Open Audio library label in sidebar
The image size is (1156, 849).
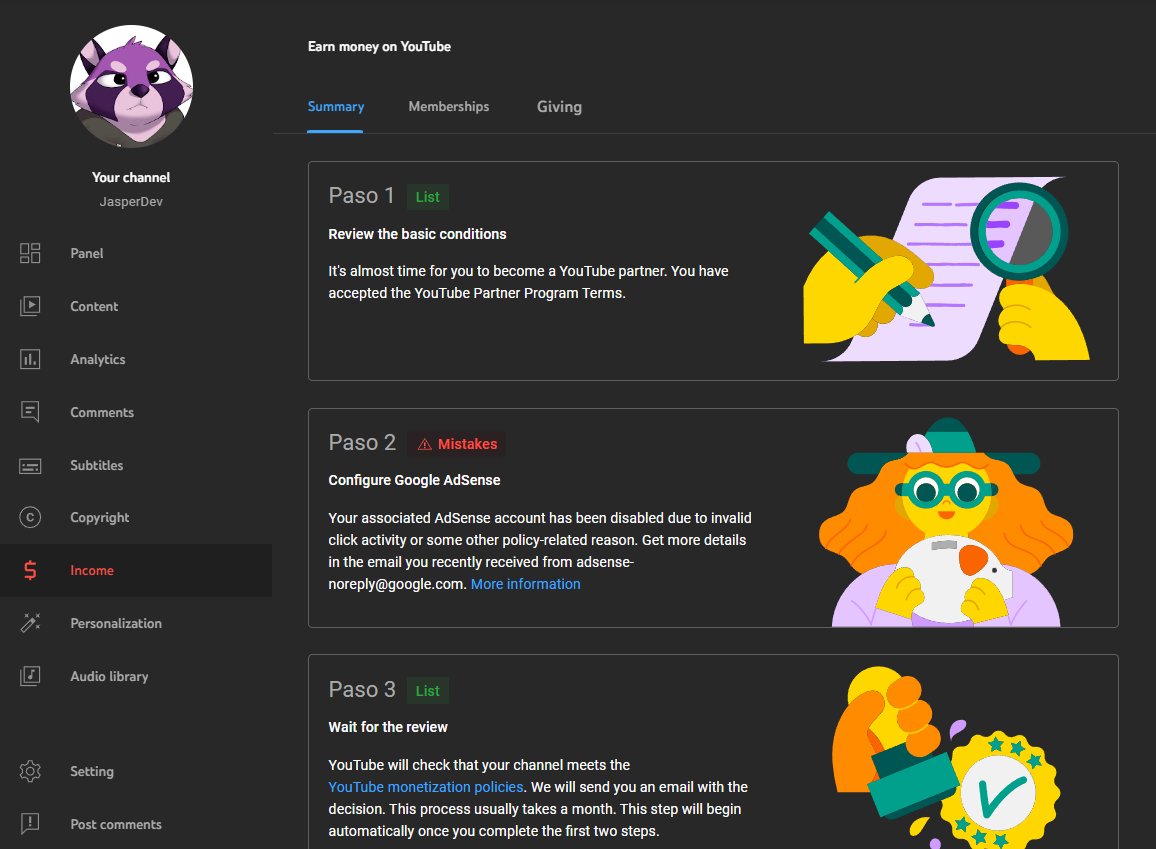[x=109, y=677]
